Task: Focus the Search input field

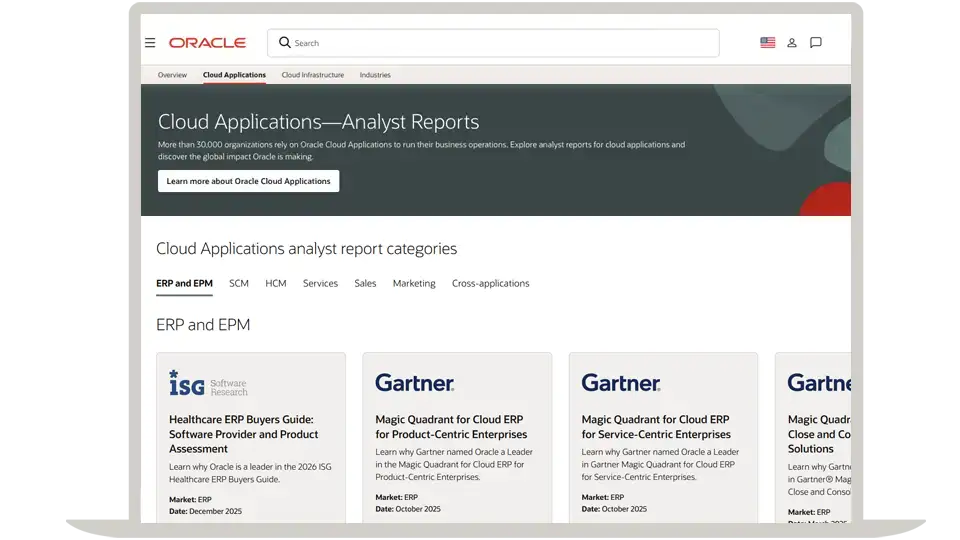Action: pos(493,43)
